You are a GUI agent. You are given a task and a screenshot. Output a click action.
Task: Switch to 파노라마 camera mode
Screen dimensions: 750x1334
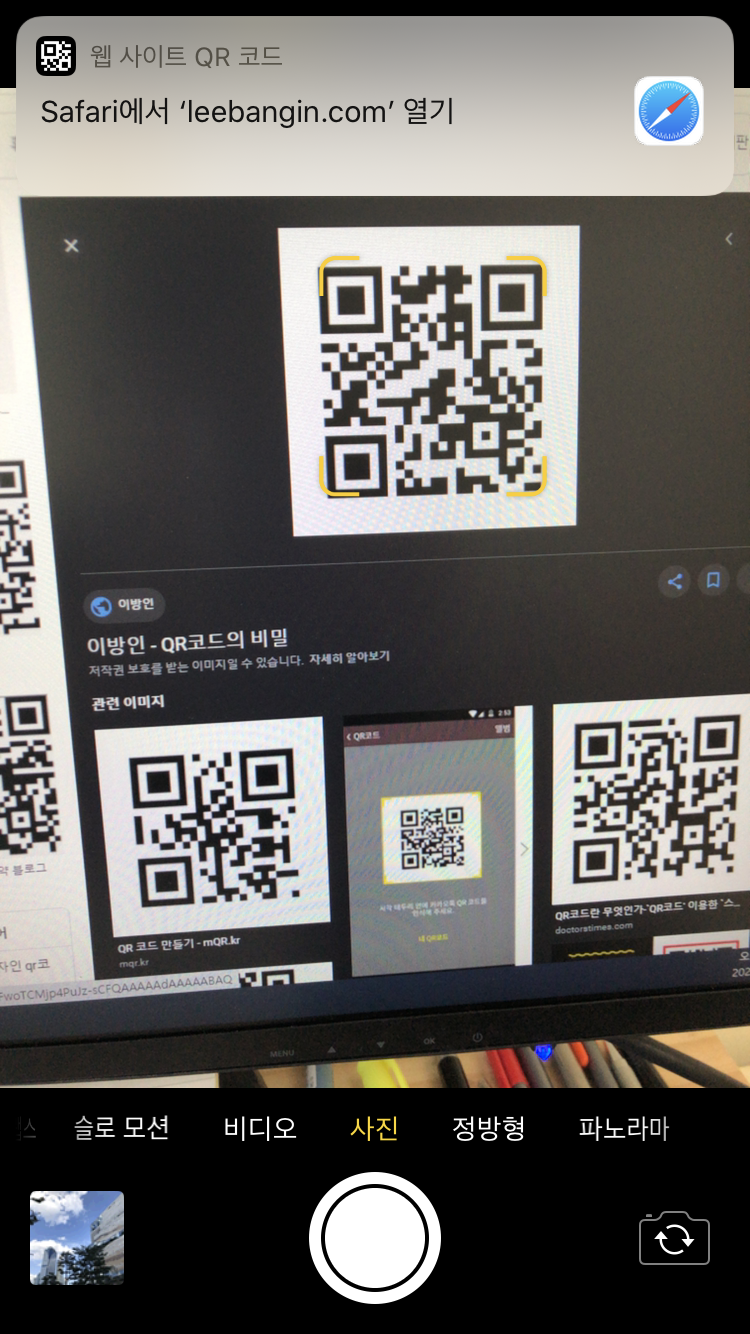coord(624,1128)
